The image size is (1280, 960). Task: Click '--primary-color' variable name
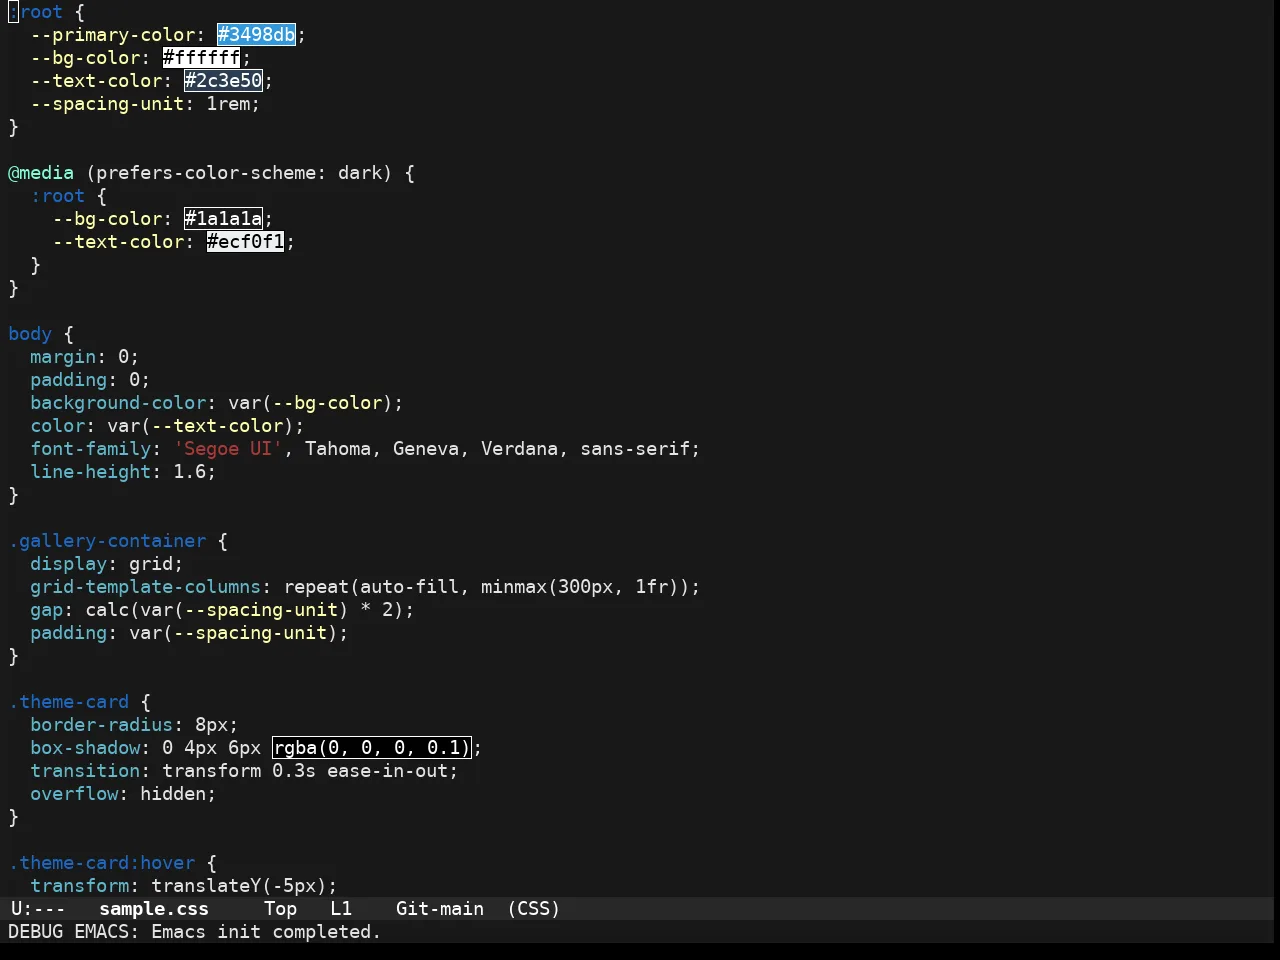pos(112,35)
